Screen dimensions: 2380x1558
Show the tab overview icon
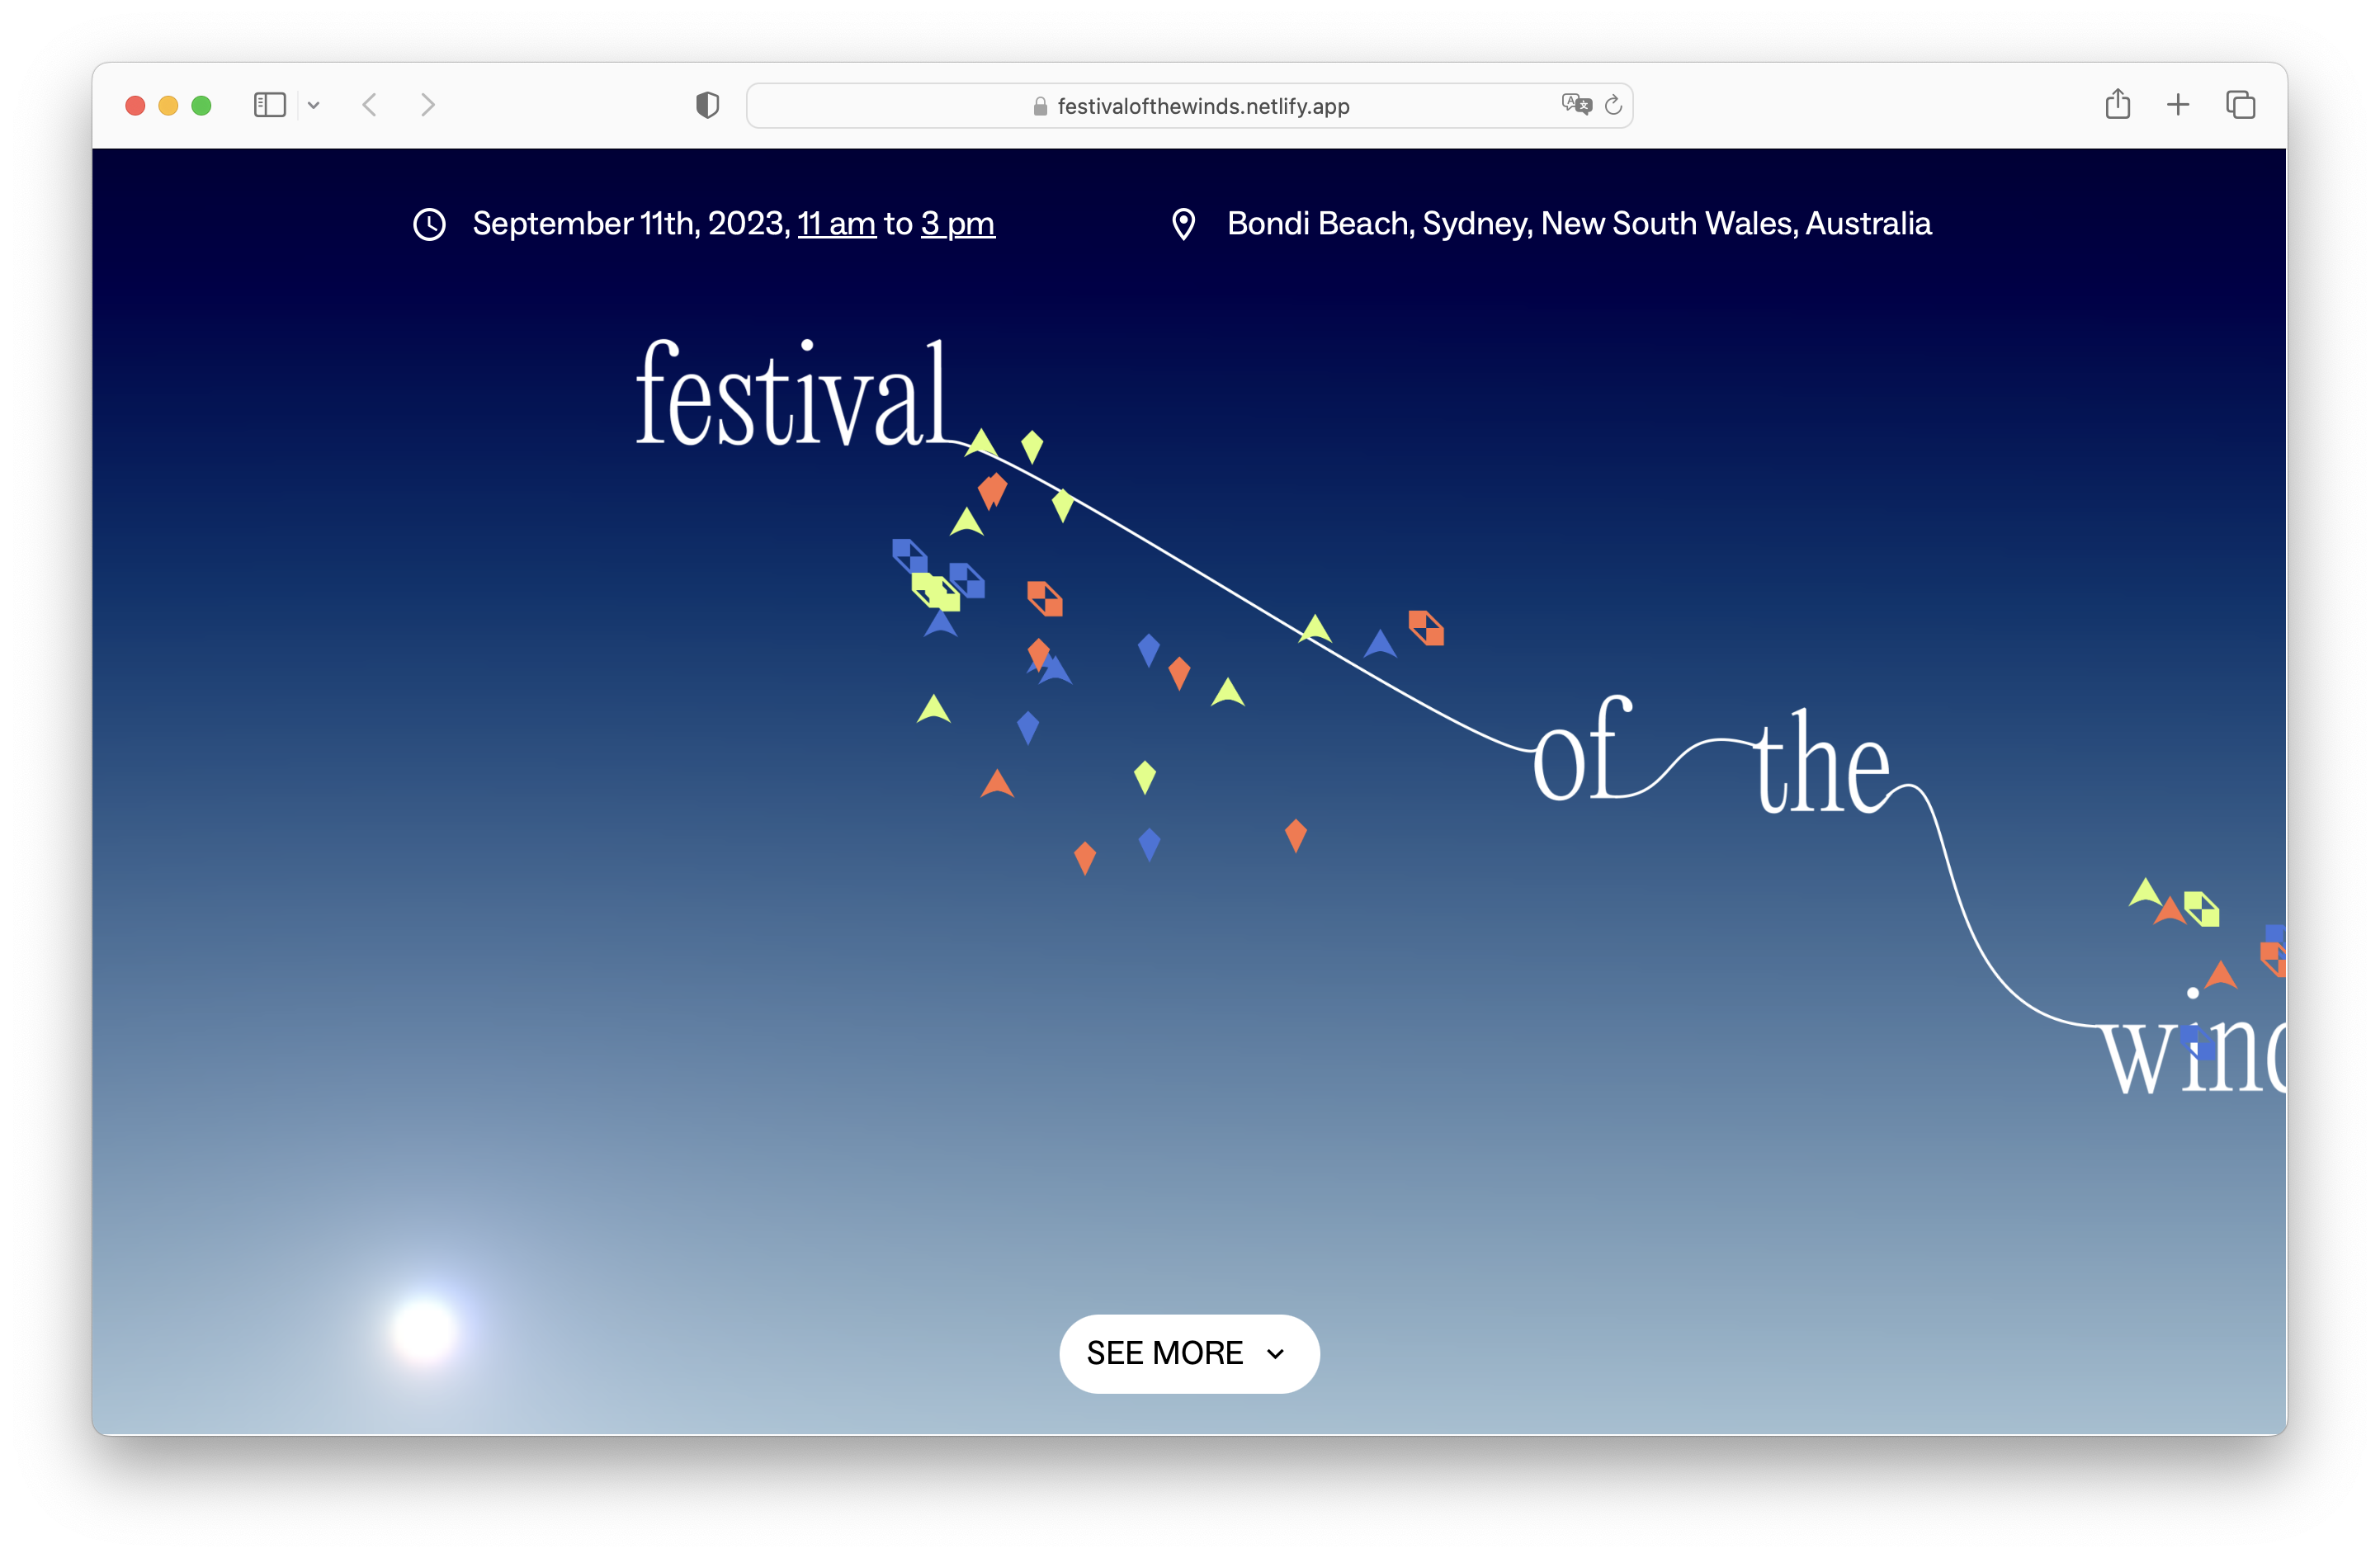[x=2240, y=105]
